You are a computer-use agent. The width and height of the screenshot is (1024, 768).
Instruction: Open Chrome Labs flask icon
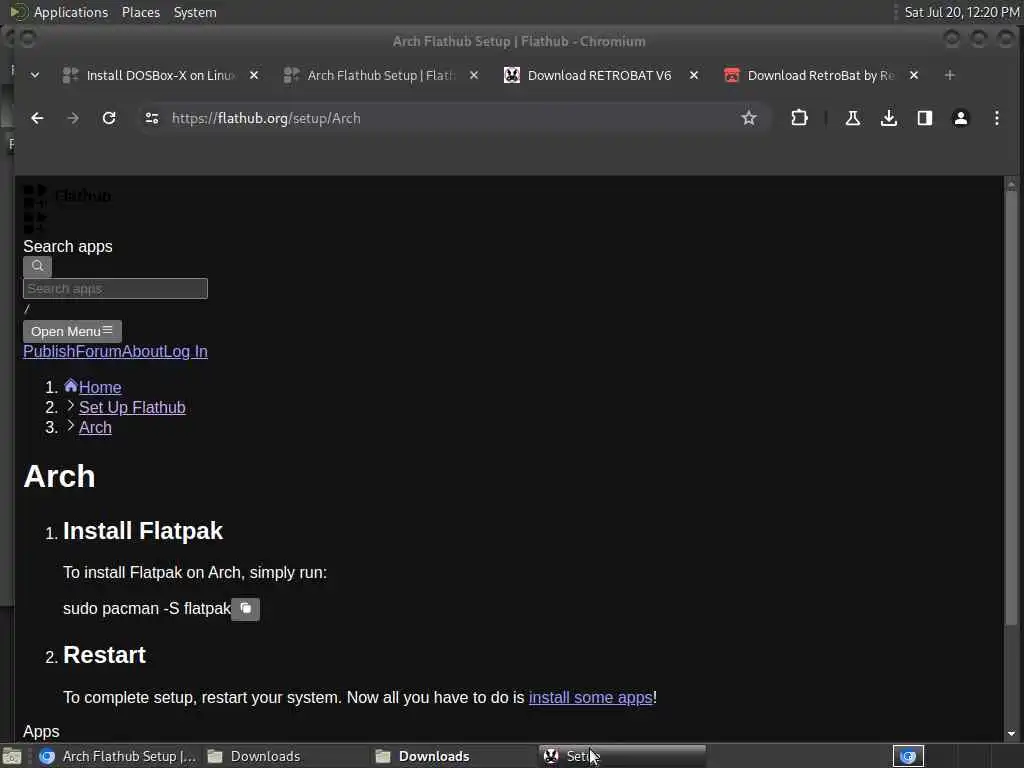852,118
